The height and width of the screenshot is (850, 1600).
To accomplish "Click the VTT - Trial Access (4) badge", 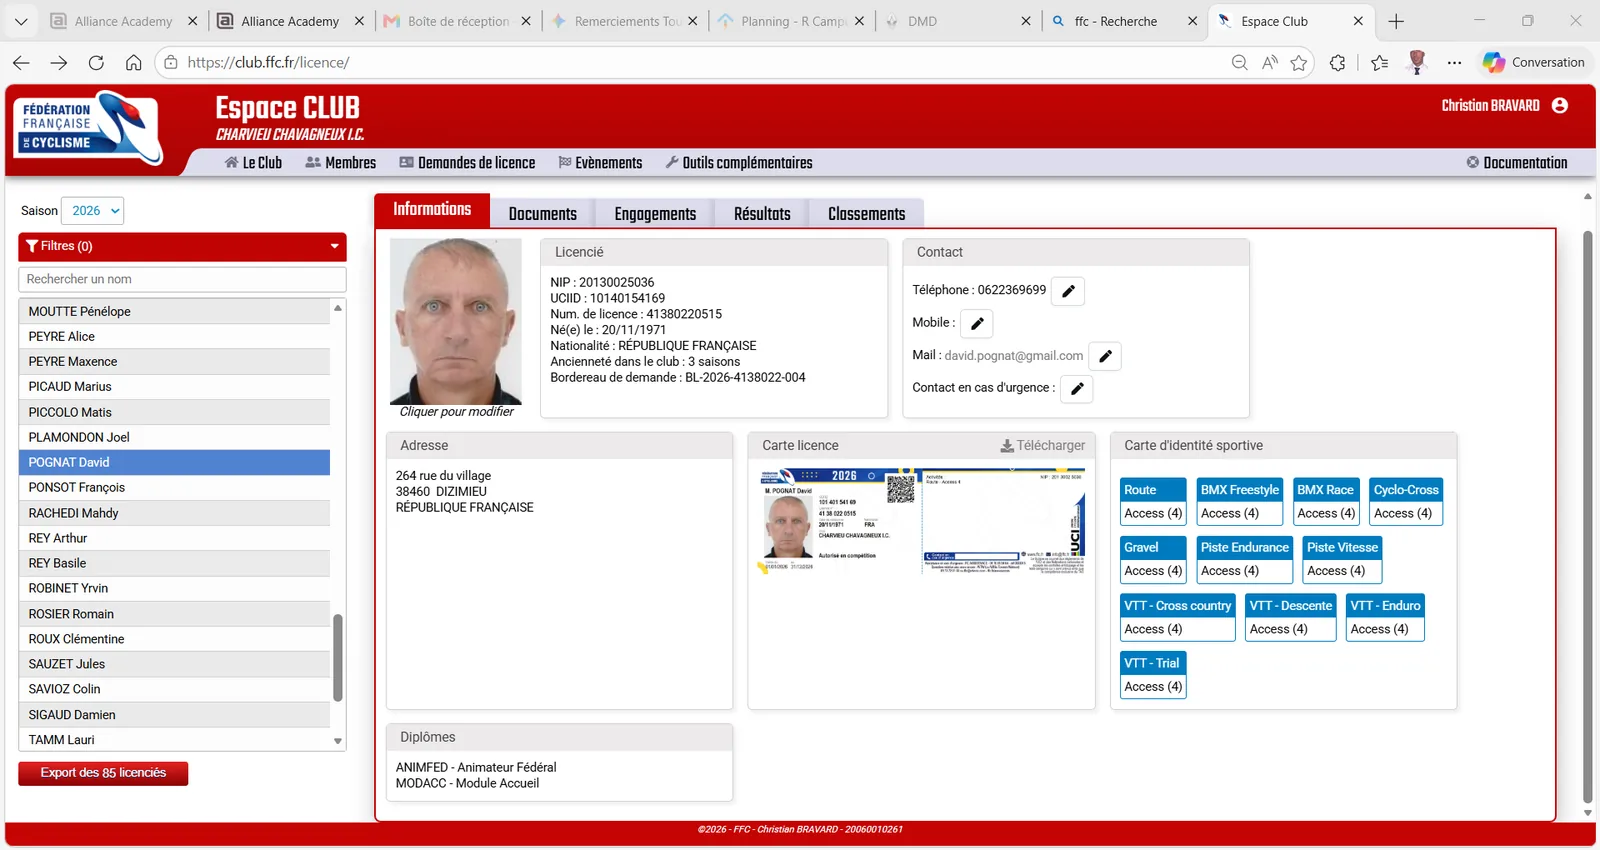I will pyautogui.click(x=1153, y=675).
